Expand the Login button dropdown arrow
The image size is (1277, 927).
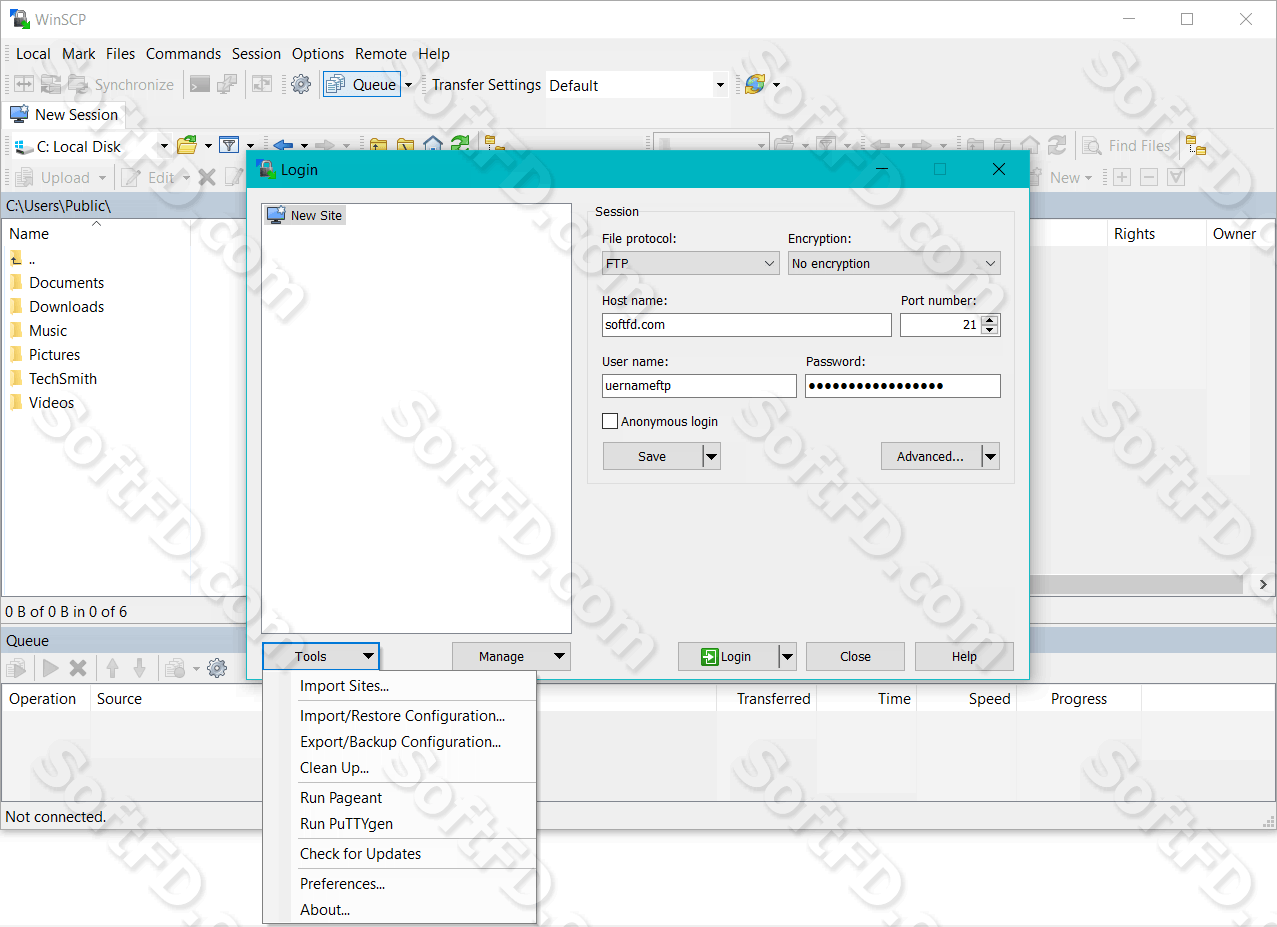pyautogui.click(x=787, y=657)
